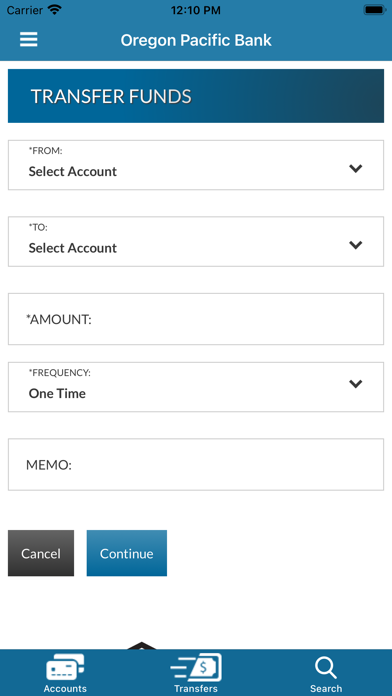Image resolution: width=392 pixels, height=696 pixels.
Task: Click the TO field chevron arrow
Action: click(356, 245)
